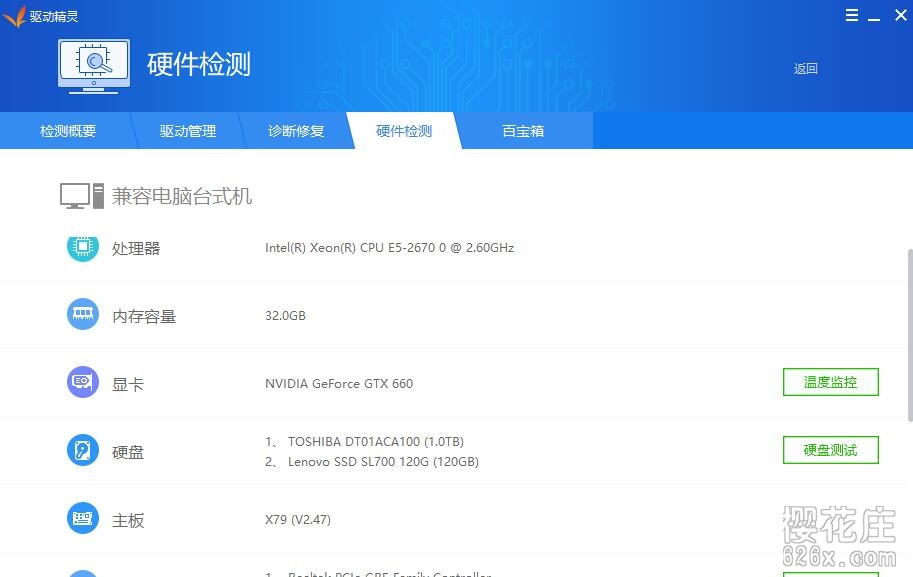Switch to the 驱动管理 tab
This screenshot has width=913, height=577.
(187, 131)
